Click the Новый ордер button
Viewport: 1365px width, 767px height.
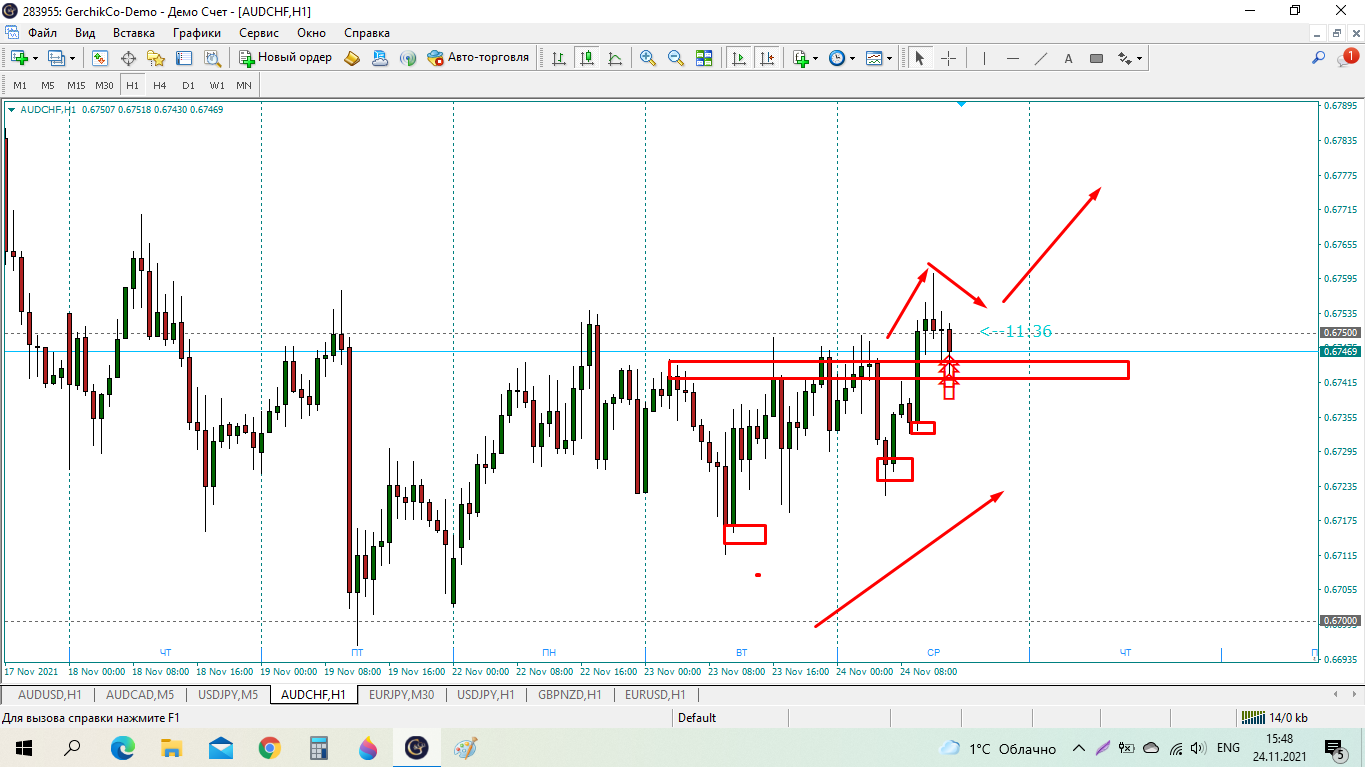coord(285,58)
